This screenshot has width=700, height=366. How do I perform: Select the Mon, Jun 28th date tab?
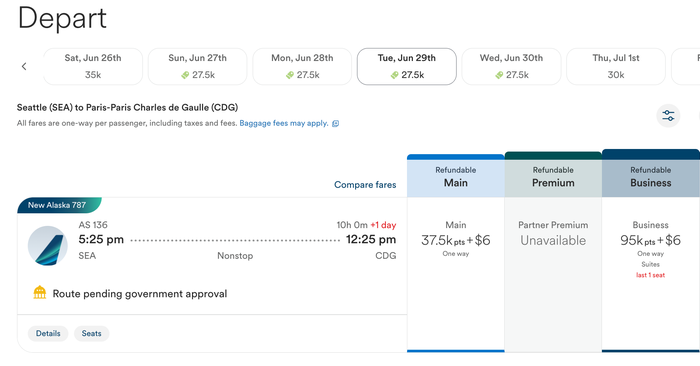[302, 67]
